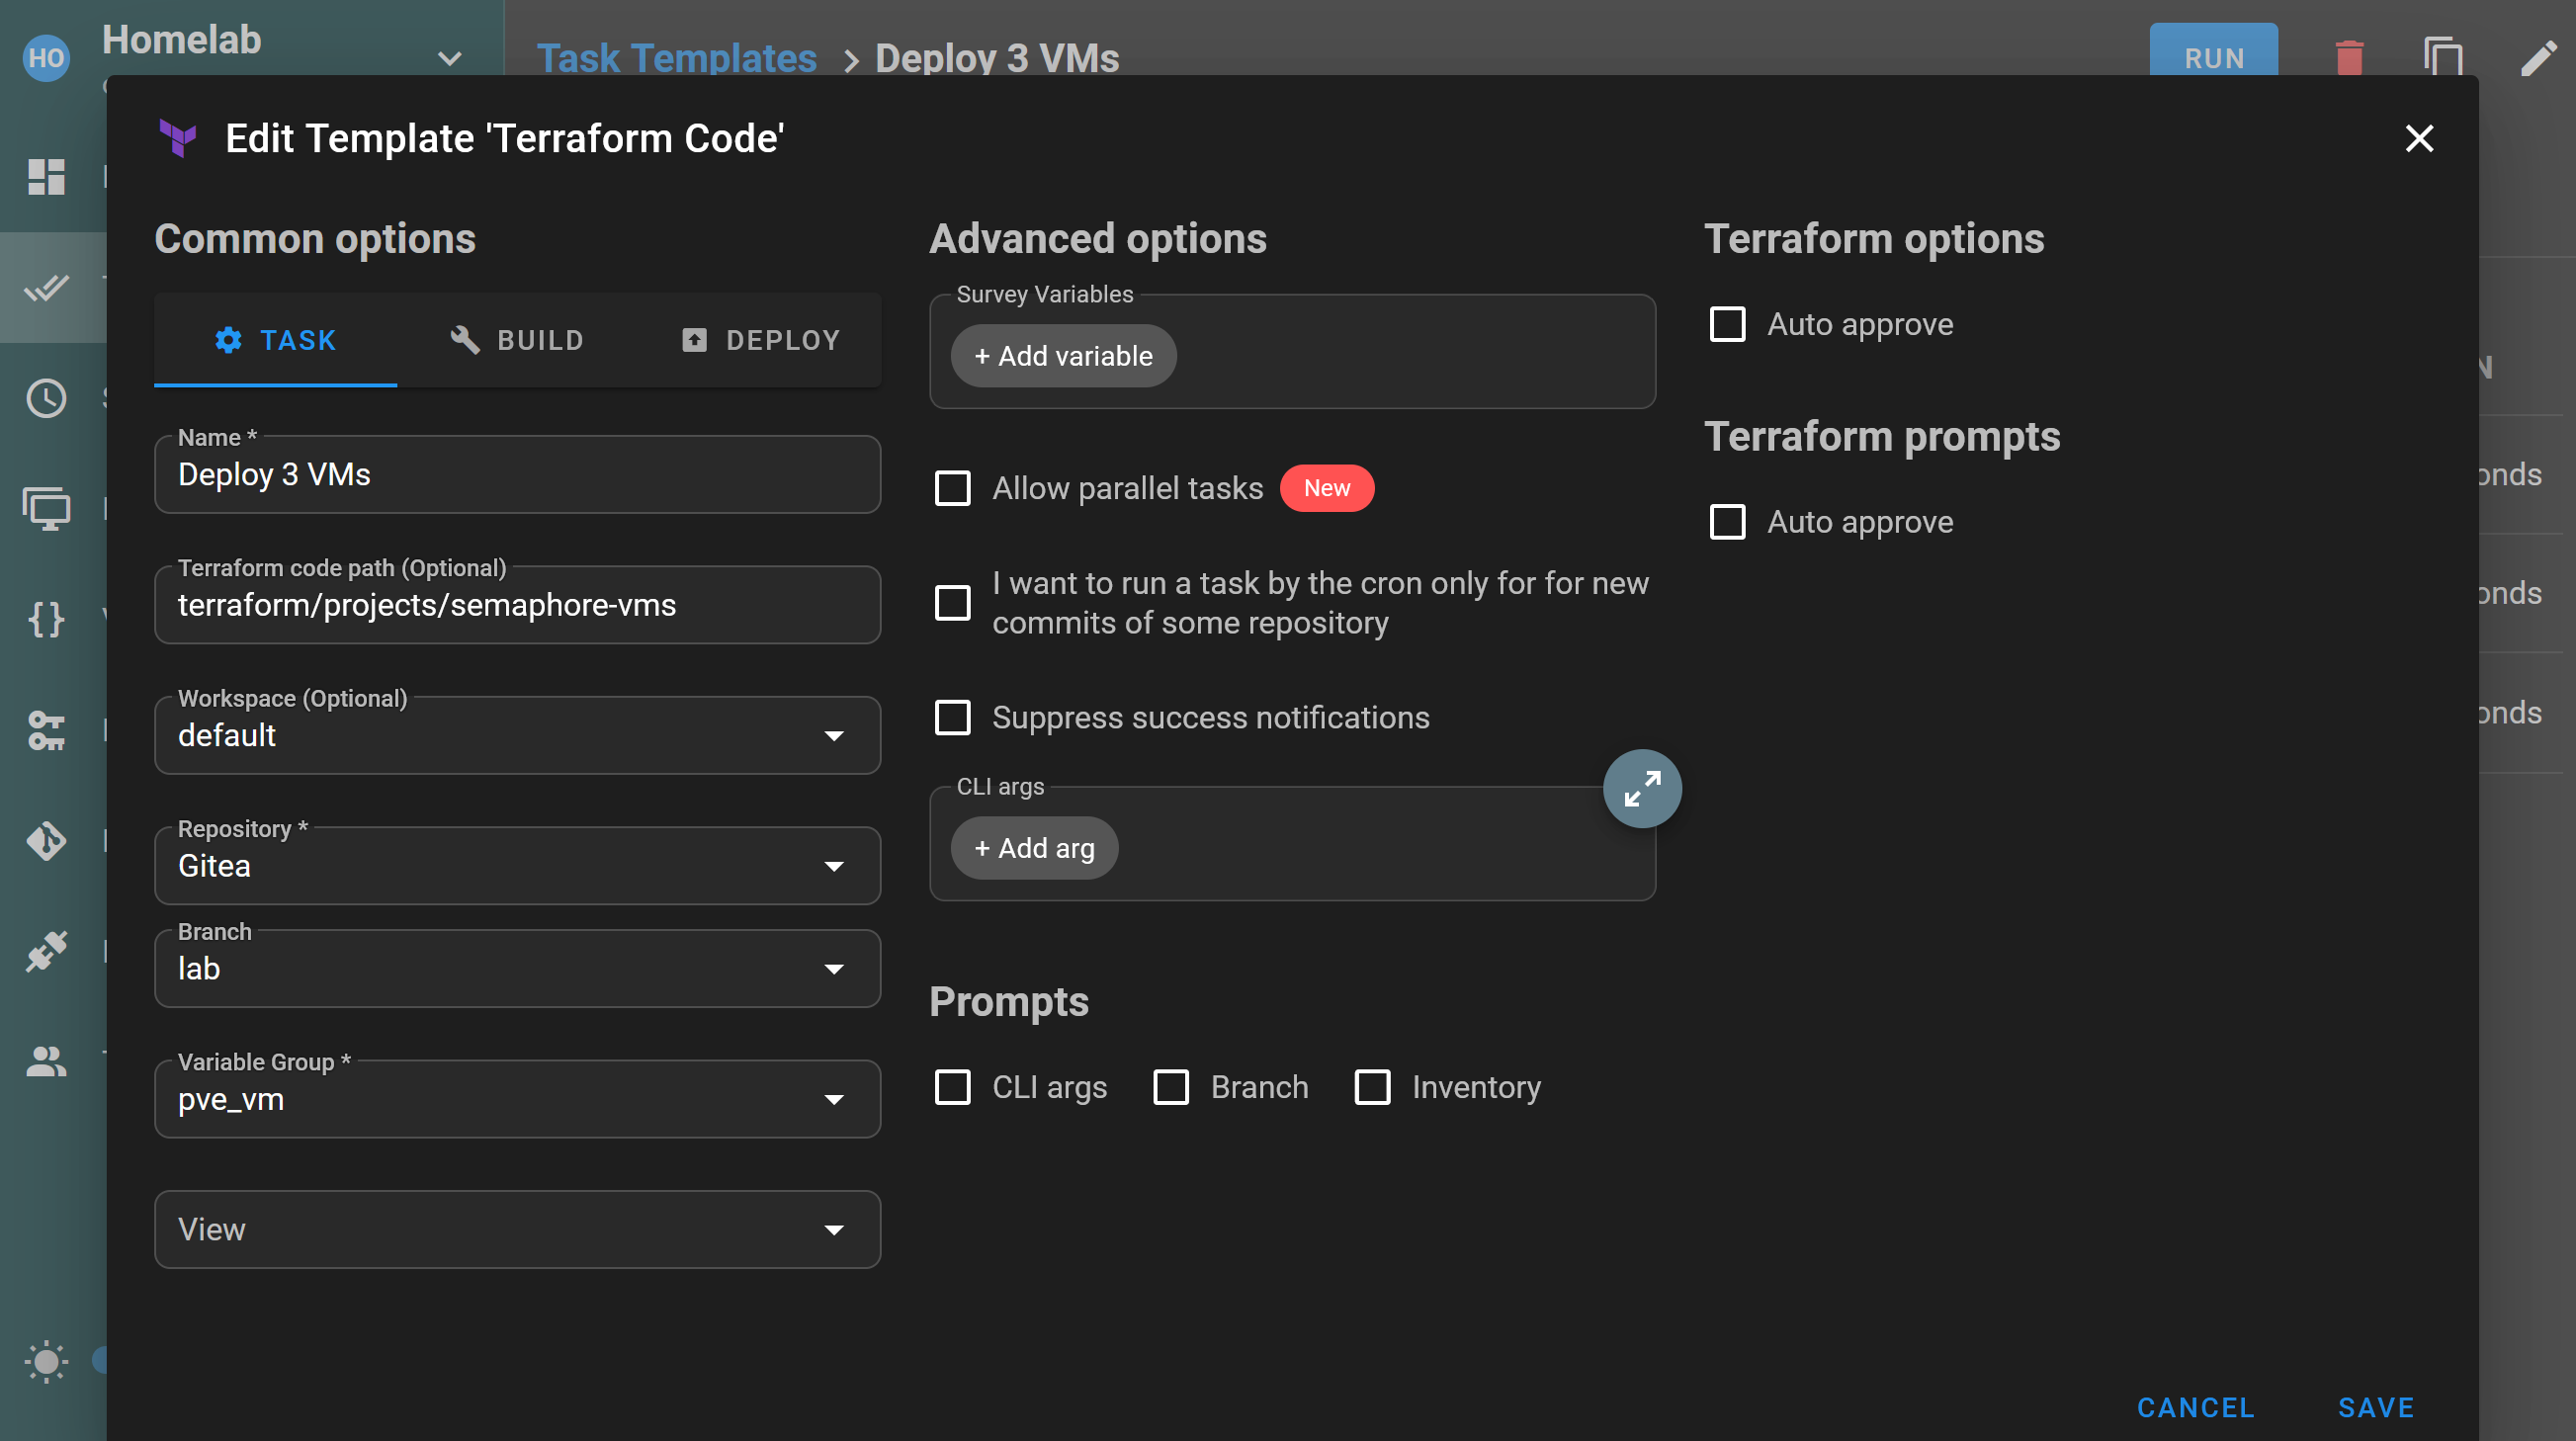Check Suppress success notifications
This screenshot has height=1441, width=2576.
tap(952, 717)
